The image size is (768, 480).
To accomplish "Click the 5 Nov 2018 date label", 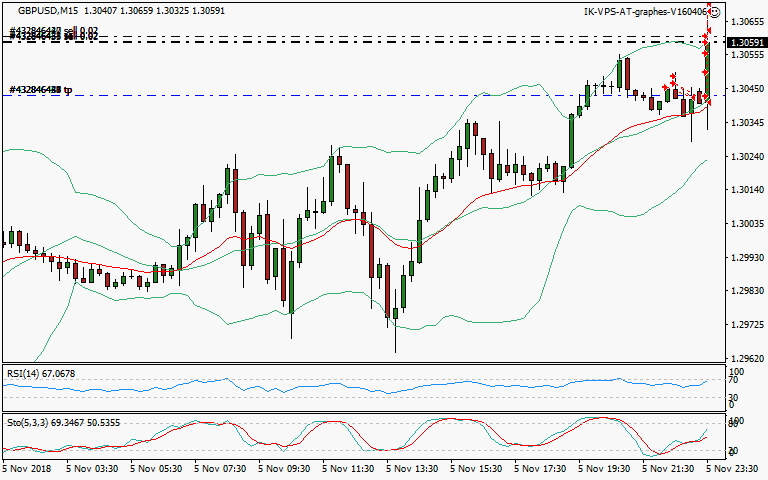I will coord(30,468).
